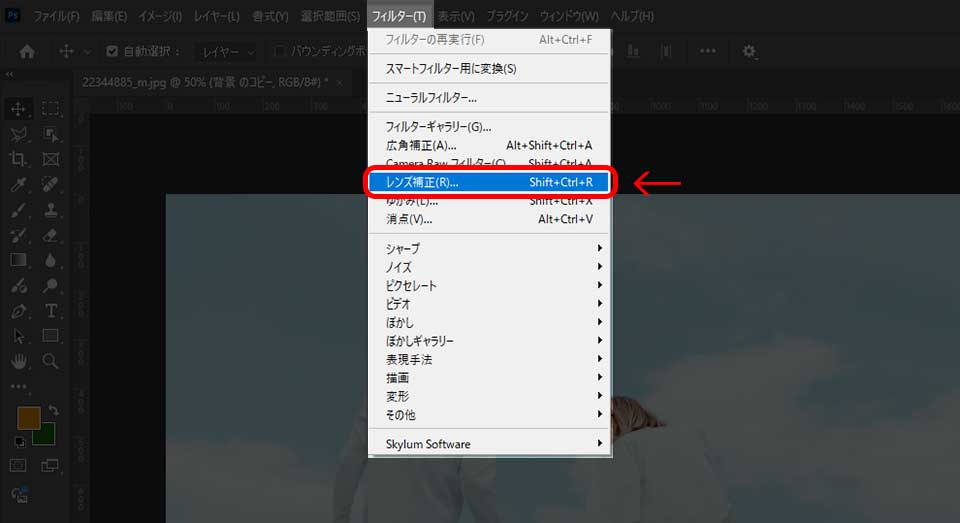Toggle the 自動選択 checkbox

(112, 51)
